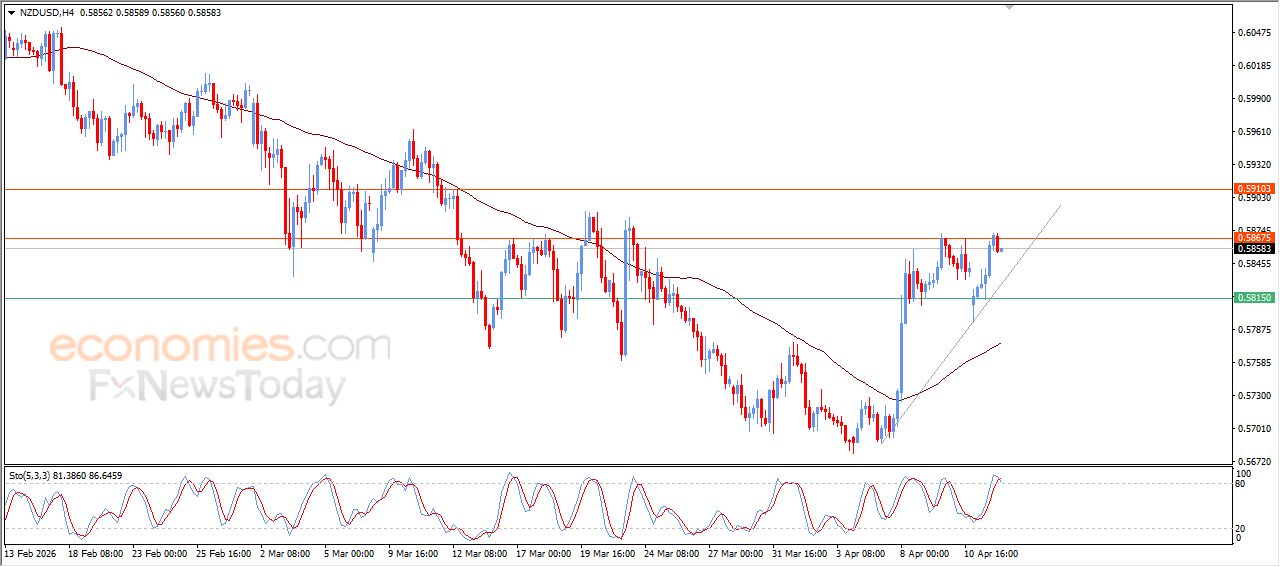Click the NZDUSD,H4 symbol title

pos(46,12)
